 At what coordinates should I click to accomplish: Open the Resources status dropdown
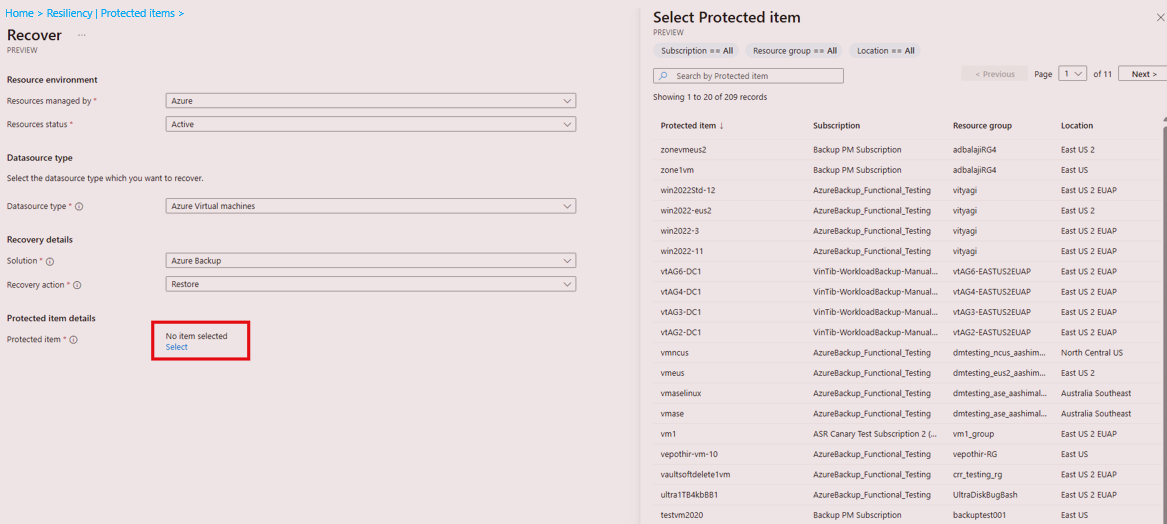click(x=371, y=124)
